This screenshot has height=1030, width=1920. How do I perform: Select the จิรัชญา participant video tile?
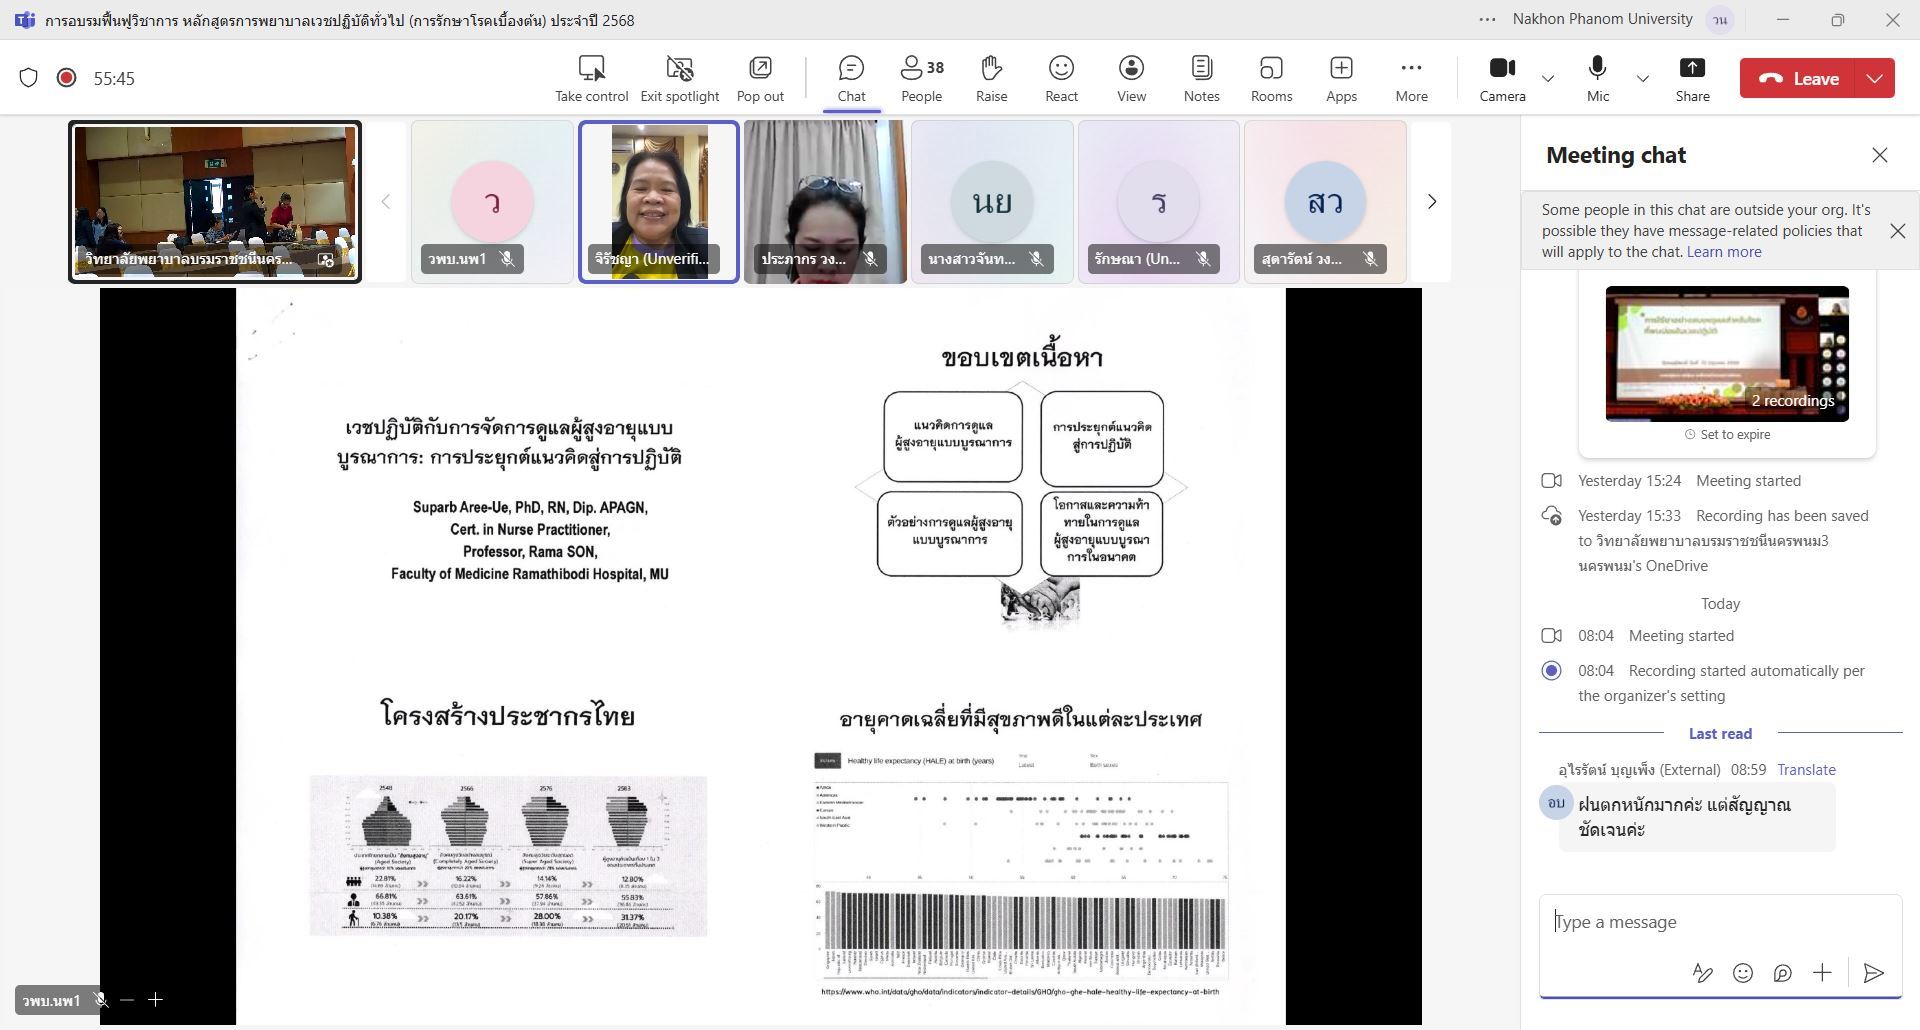click(659, 202)
